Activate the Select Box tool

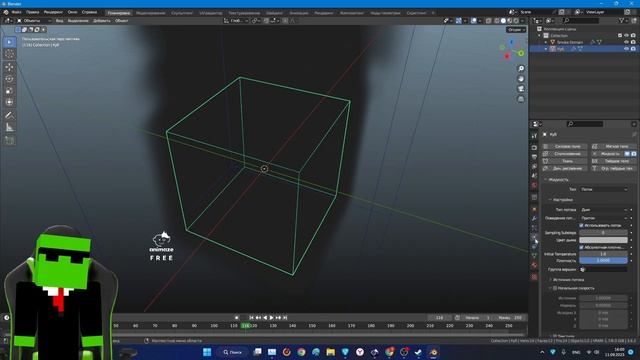9,42
